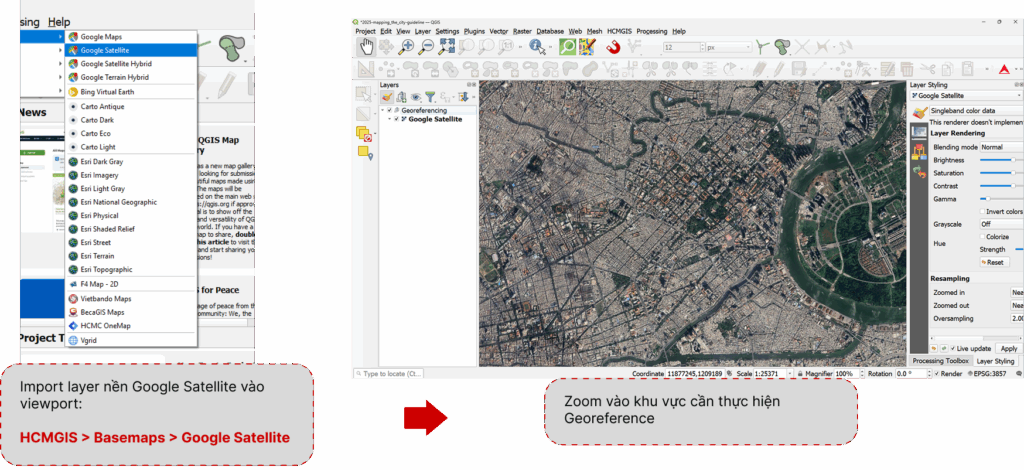Collapse the Georeferencing group tree arrow
The image size is (1024, 470).
[383, 111]
